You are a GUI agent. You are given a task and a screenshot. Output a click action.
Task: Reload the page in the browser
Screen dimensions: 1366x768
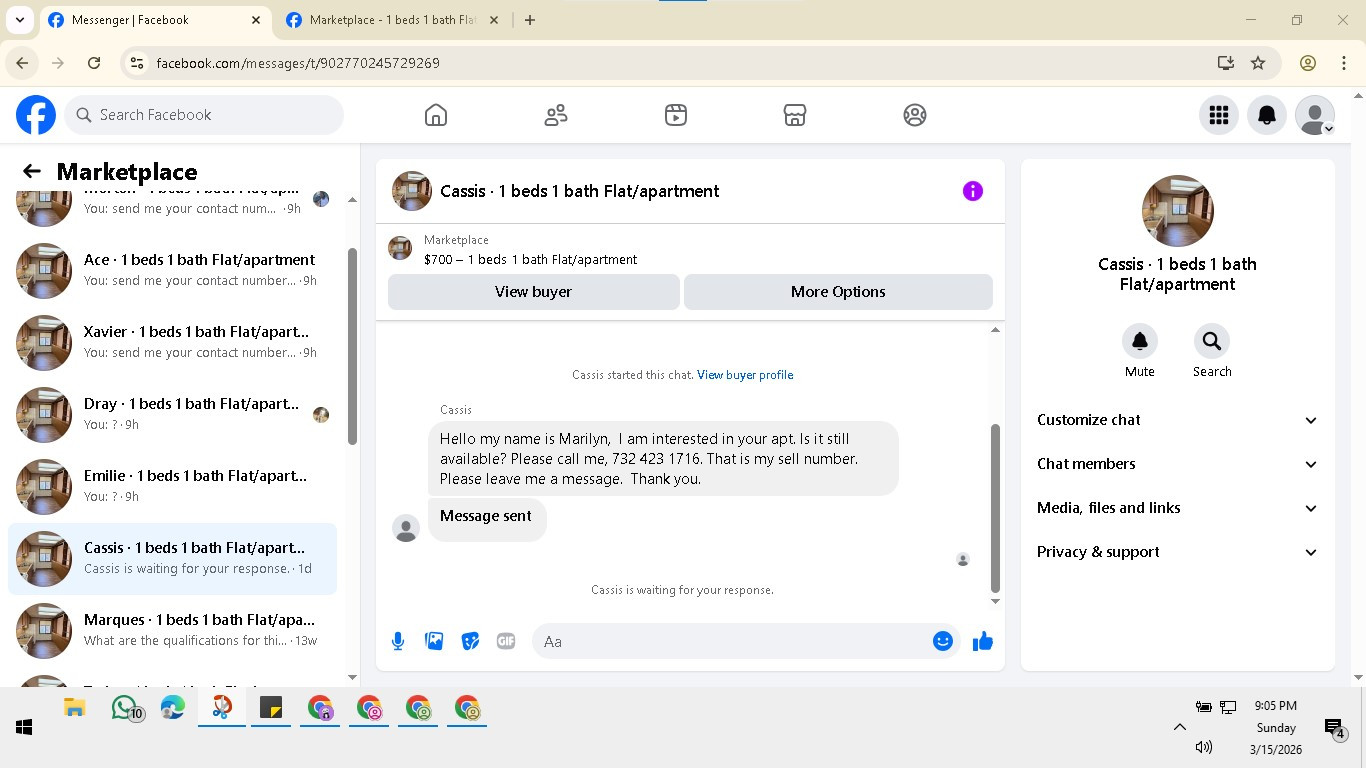[94, 63]
